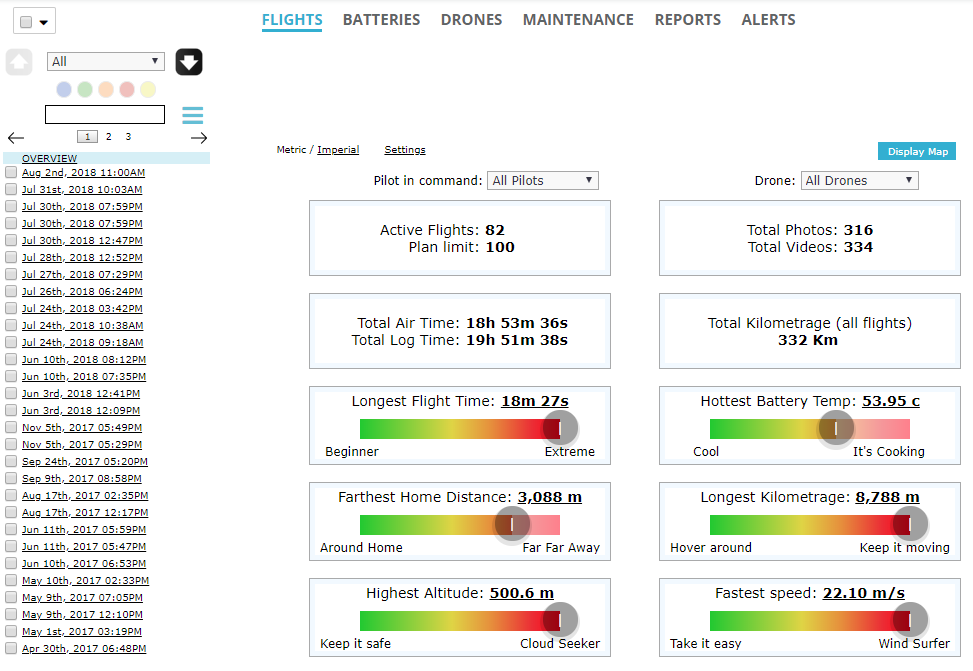
Task: Check the Jul 27th, 2018 07:29PM flight checkbox
Action: (11, 274)
